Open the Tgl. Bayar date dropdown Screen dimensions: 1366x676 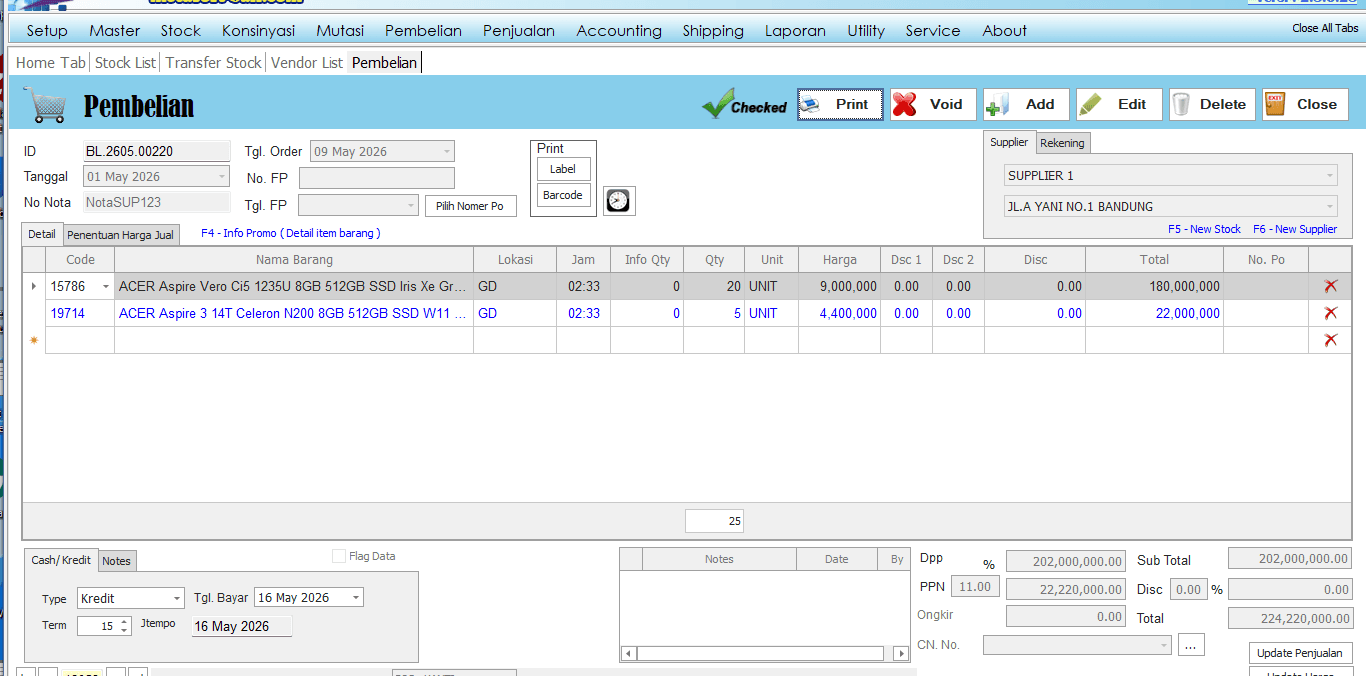coord(355,598)
